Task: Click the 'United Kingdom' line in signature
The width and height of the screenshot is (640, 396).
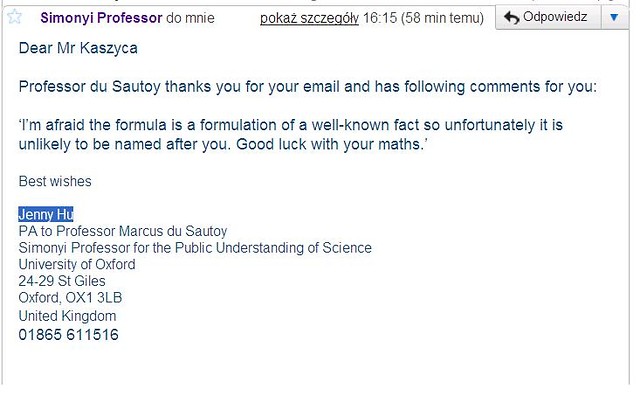Action: [67, 316]
